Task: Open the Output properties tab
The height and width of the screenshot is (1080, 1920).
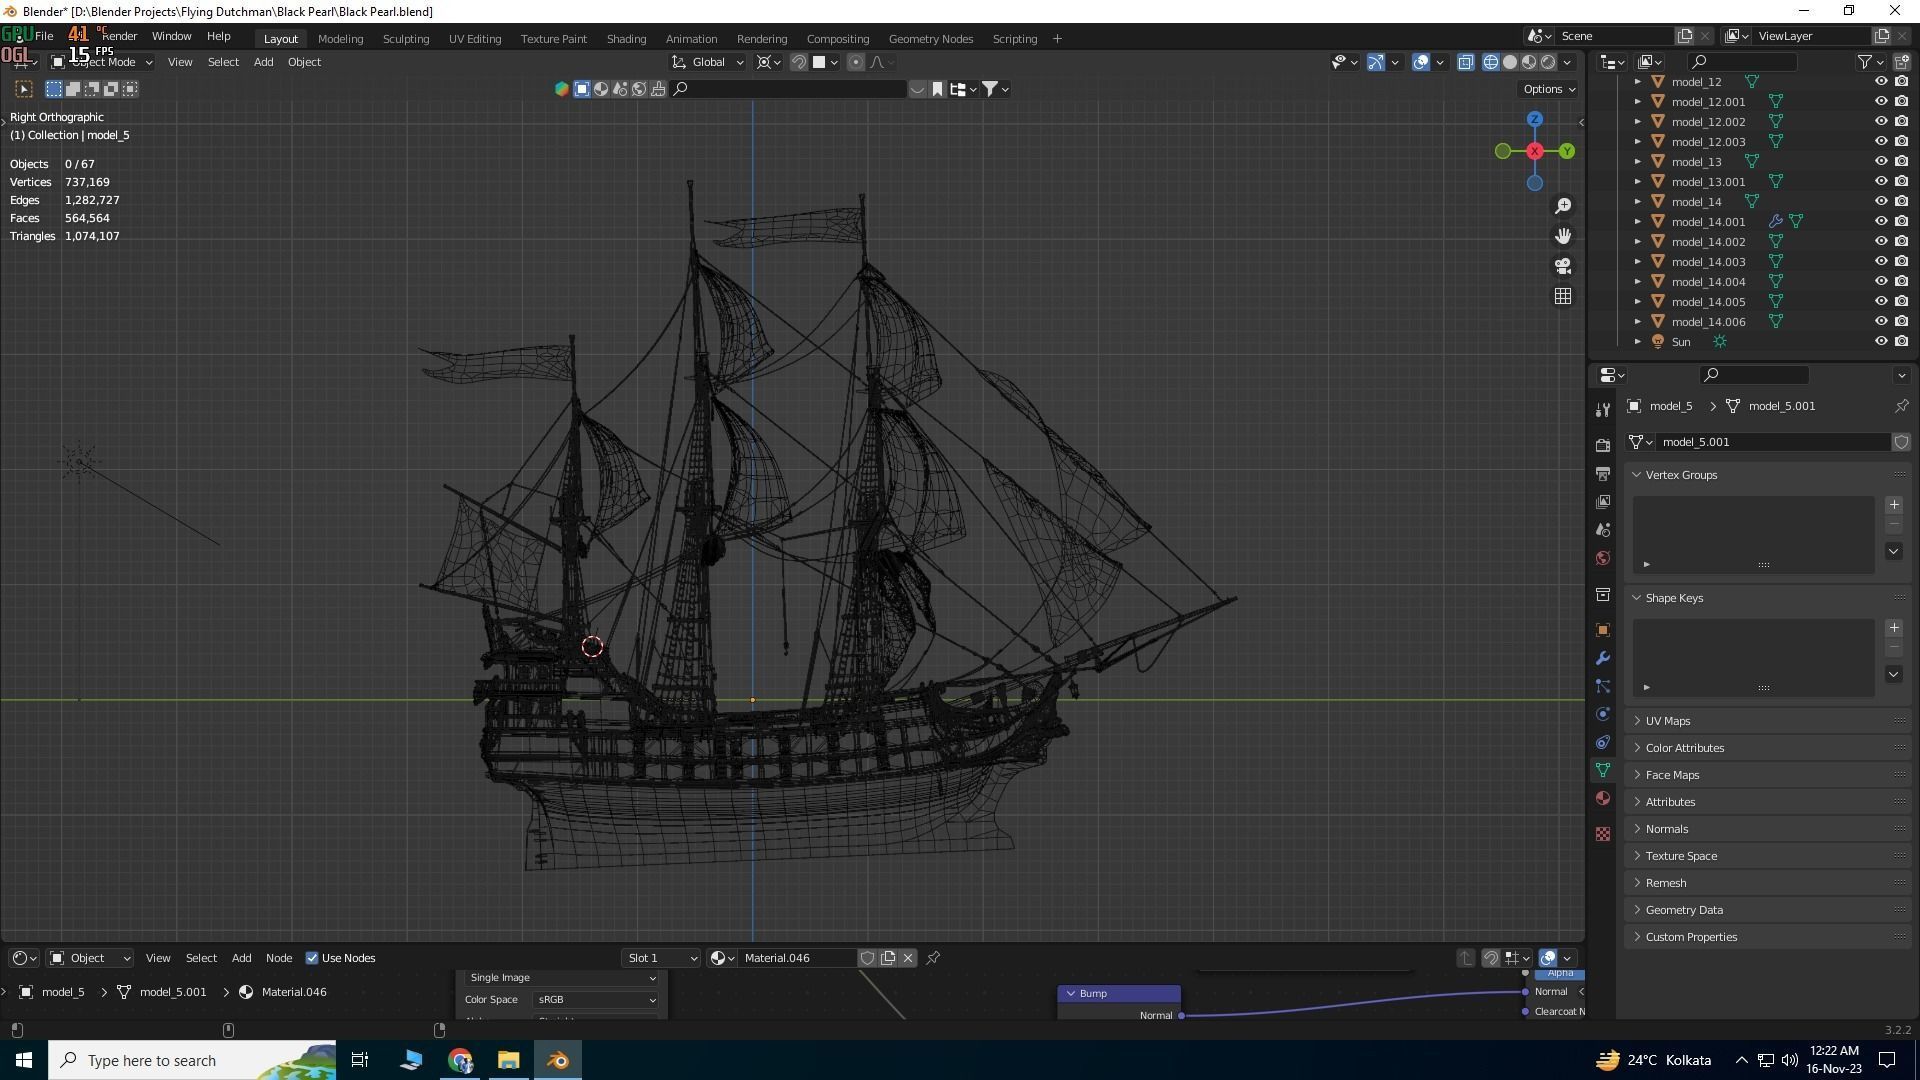Action: (x=1603, y=473)
